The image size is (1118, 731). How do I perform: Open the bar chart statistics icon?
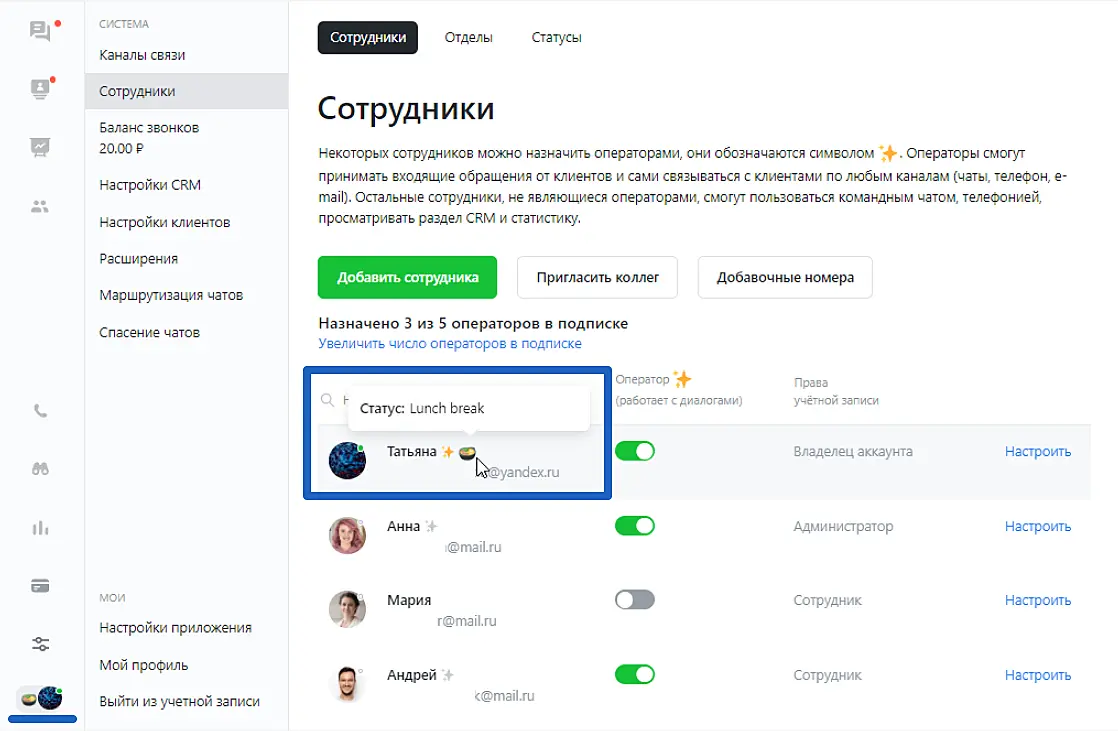pos(40,528)
